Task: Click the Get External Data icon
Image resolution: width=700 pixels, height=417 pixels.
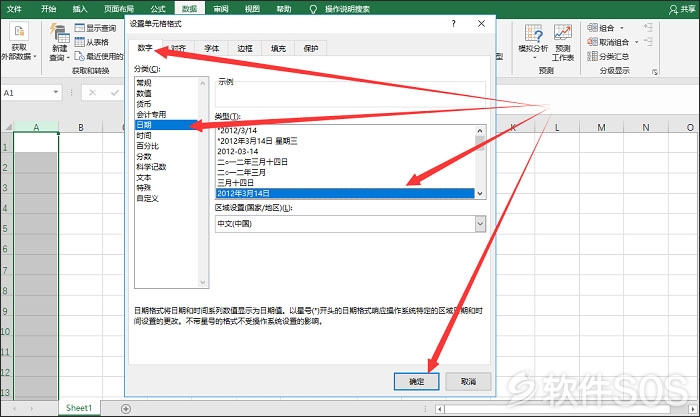Action: (x=19, y=31)
